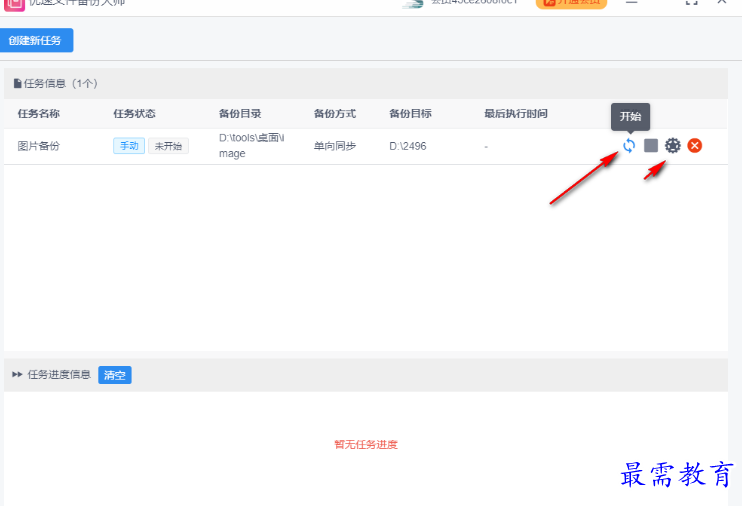The image size is (742, 506).
Task: Click the orange VIP upgrade button
Action: [571, 3]
